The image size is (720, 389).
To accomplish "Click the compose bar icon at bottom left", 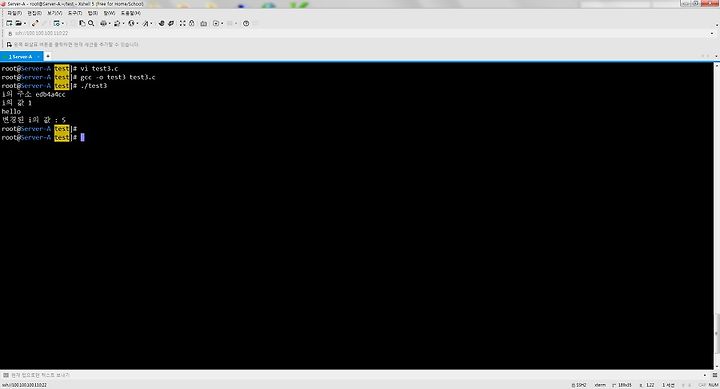I will pyautogui.click(x=6, y=375).
